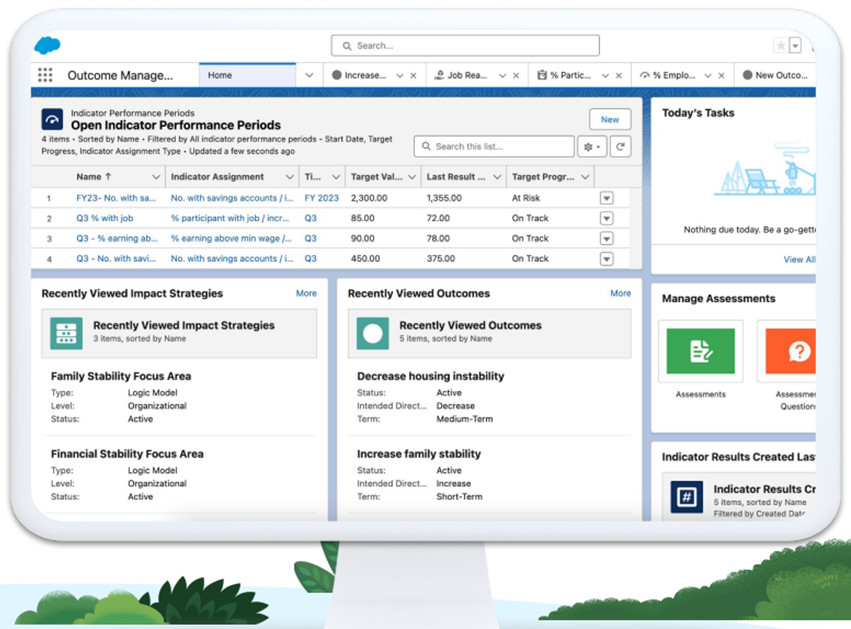Click the Recently Viewed Impact Strategies icon
Screen dimensions: 851x629
pyautogui.click(x=67, y=333)
